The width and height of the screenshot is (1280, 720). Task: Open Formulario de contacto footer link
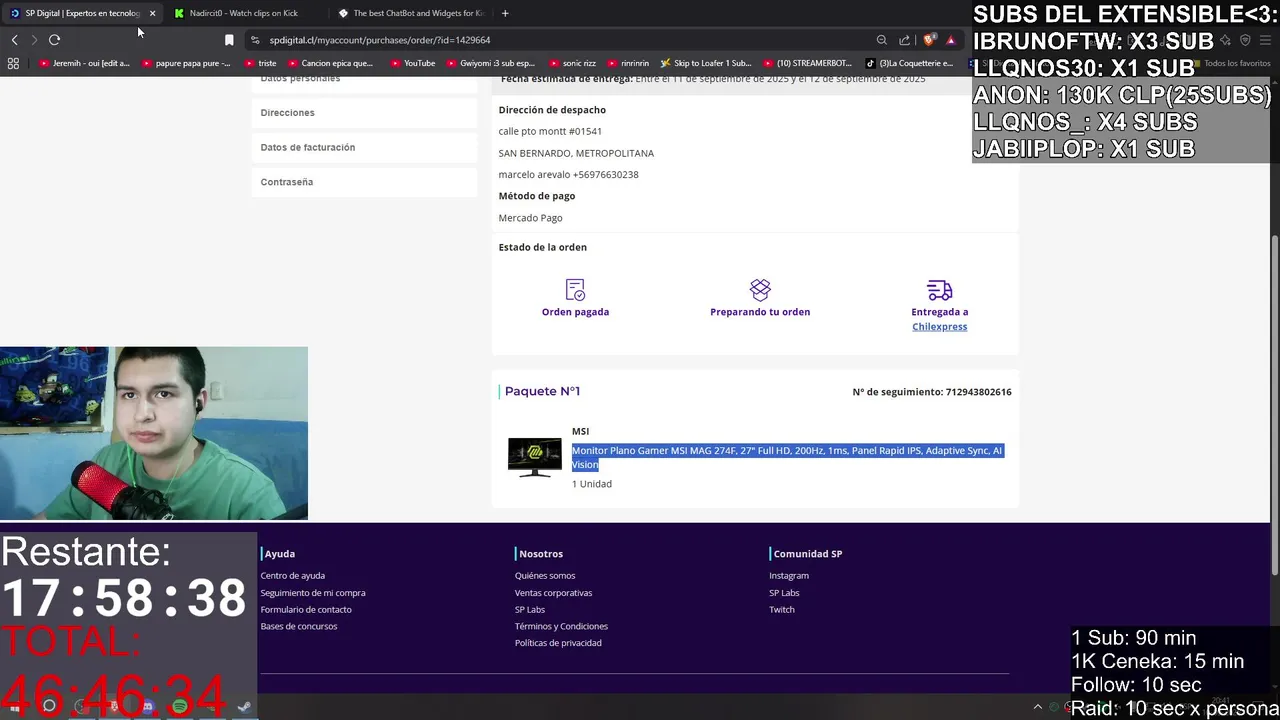[x=305, y=610]
